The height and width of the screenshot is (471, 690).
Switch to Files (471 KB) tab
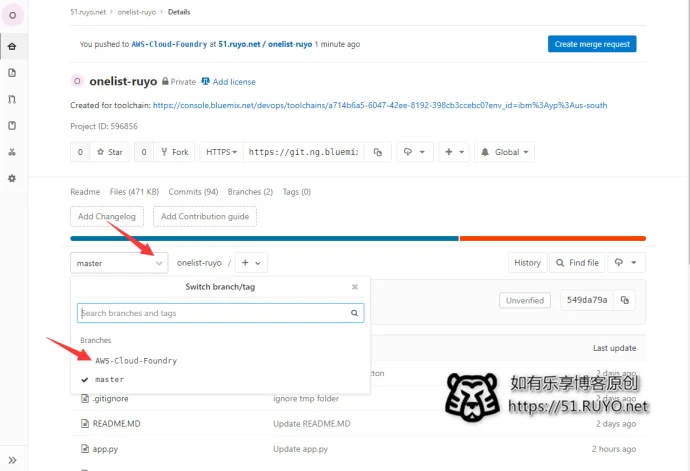click(x=134, y=192)
